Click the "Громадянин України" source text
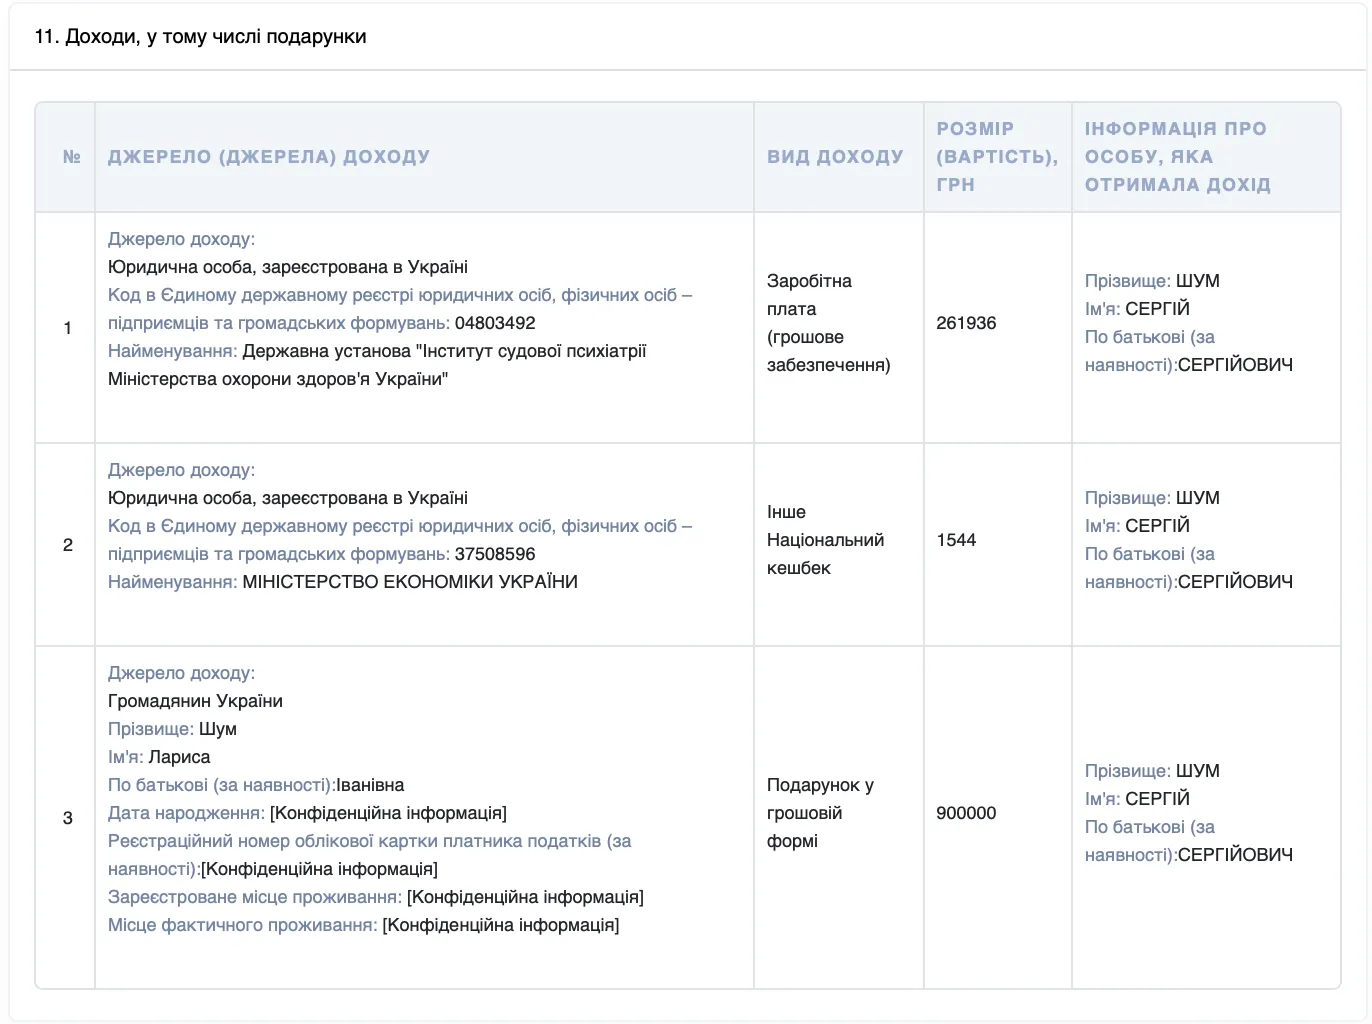Viewport: 1372px width, 1024px height. pos(195,701)
